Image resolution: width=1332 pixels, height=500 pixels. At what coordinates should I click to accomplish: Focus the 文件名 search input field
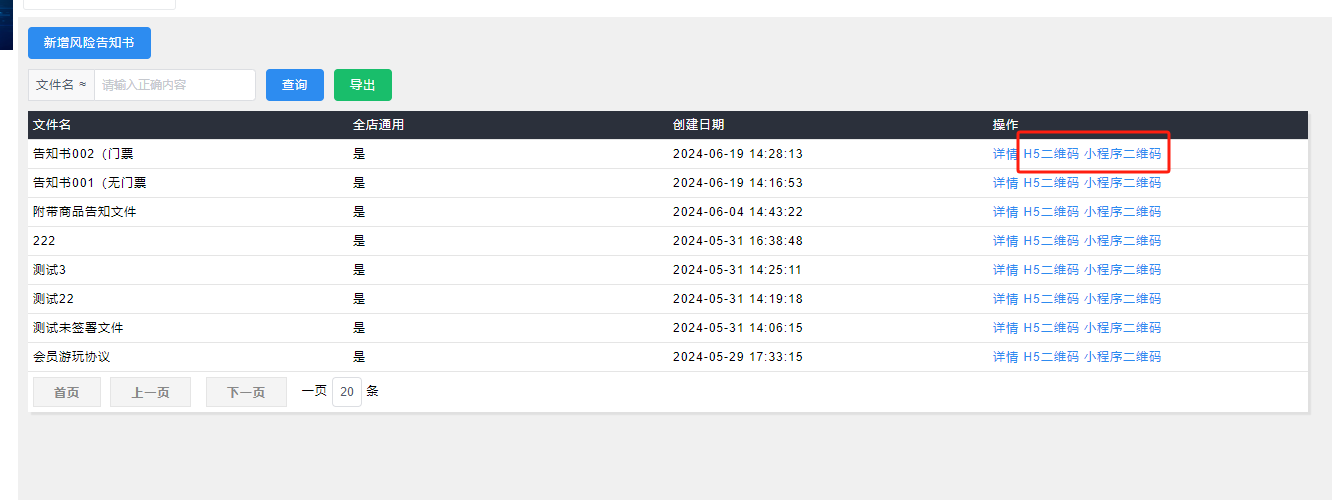click(175, 85)
